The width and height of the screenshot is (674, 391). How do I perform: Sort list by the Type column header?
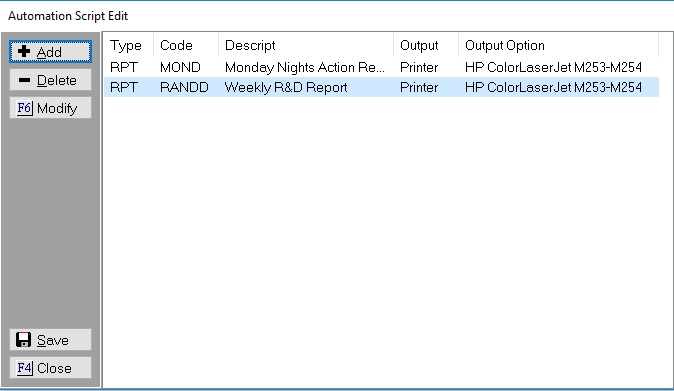128,45
